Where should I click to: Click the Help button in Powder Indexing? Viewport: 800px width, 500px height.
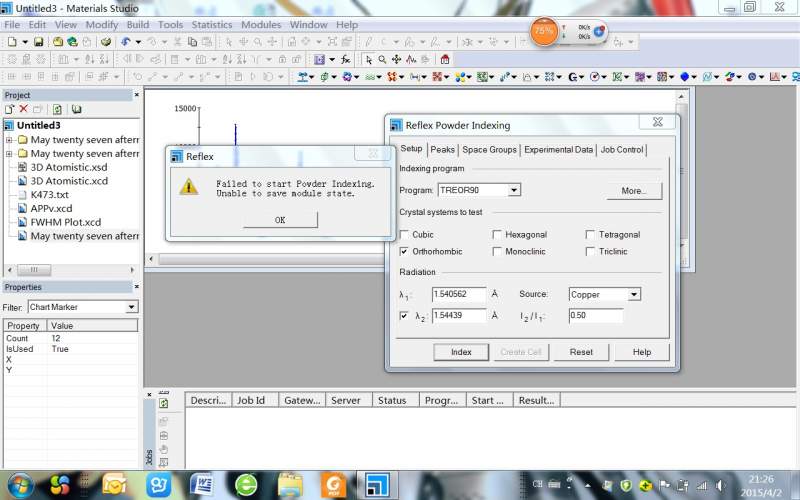click(641, 352)
